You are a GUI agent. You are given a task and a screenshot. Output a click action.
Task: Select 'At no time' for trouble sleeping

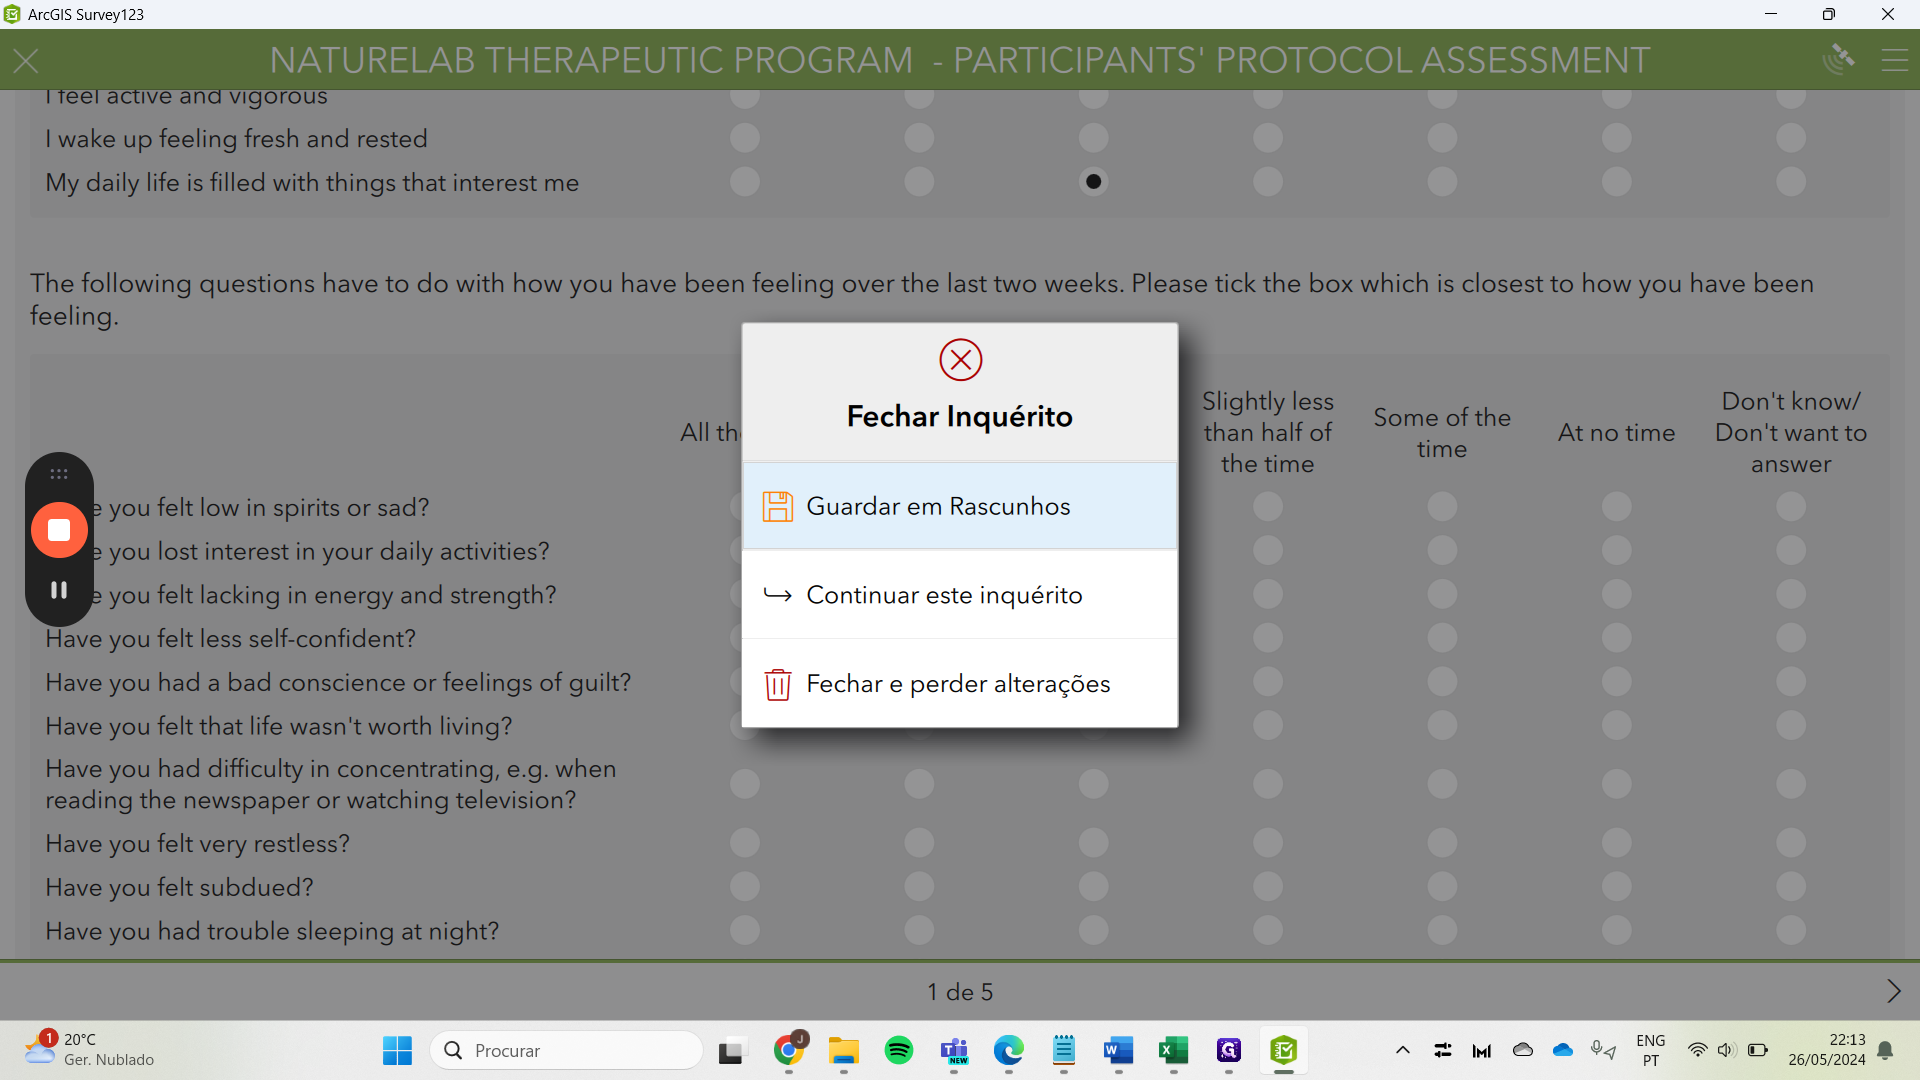[x=1616, y=931]
